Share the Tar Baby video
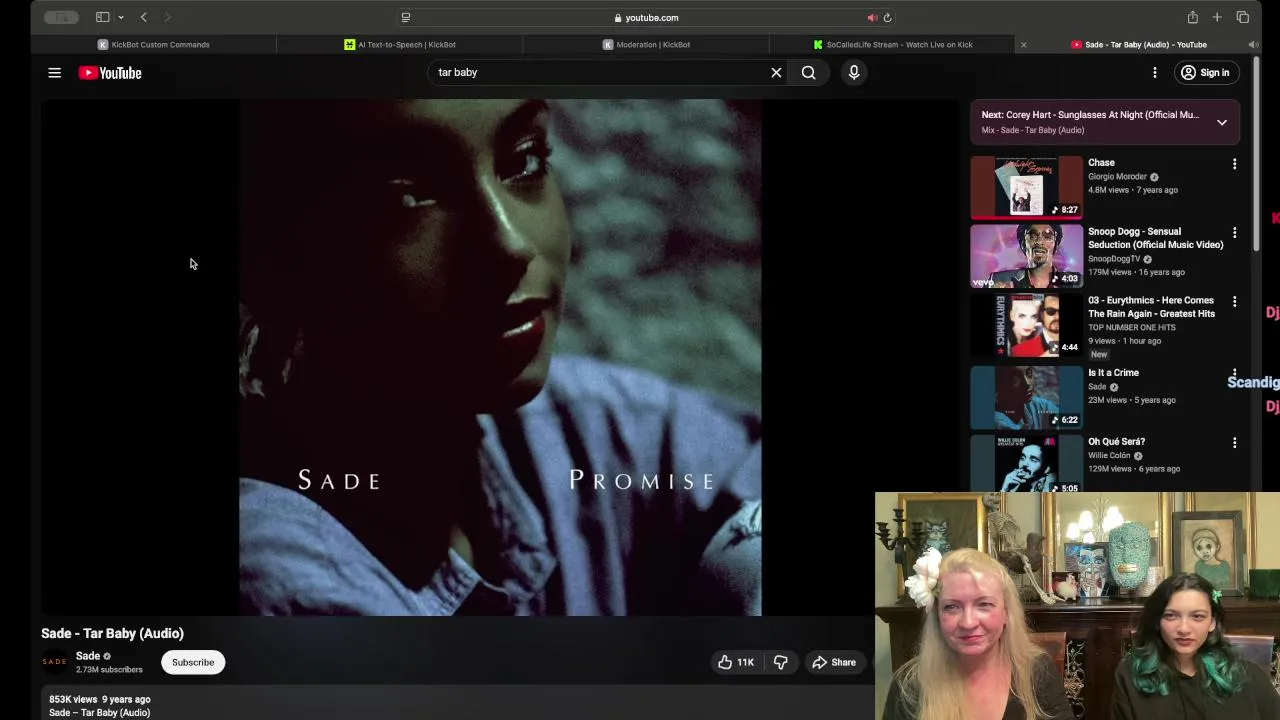1280x720 pixels. tap(834, 662)
